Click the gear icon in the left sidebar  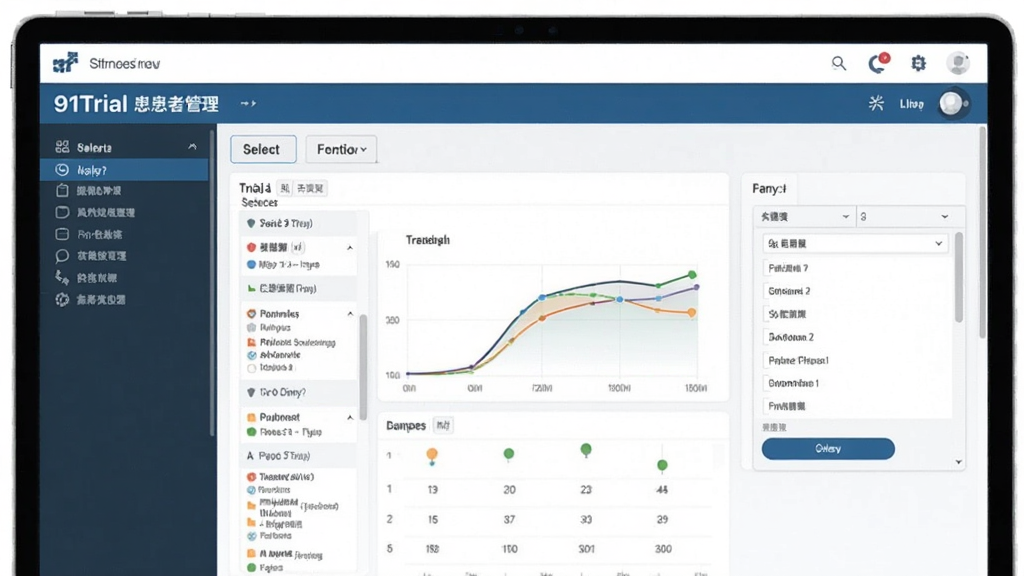(x=62, y=300)
